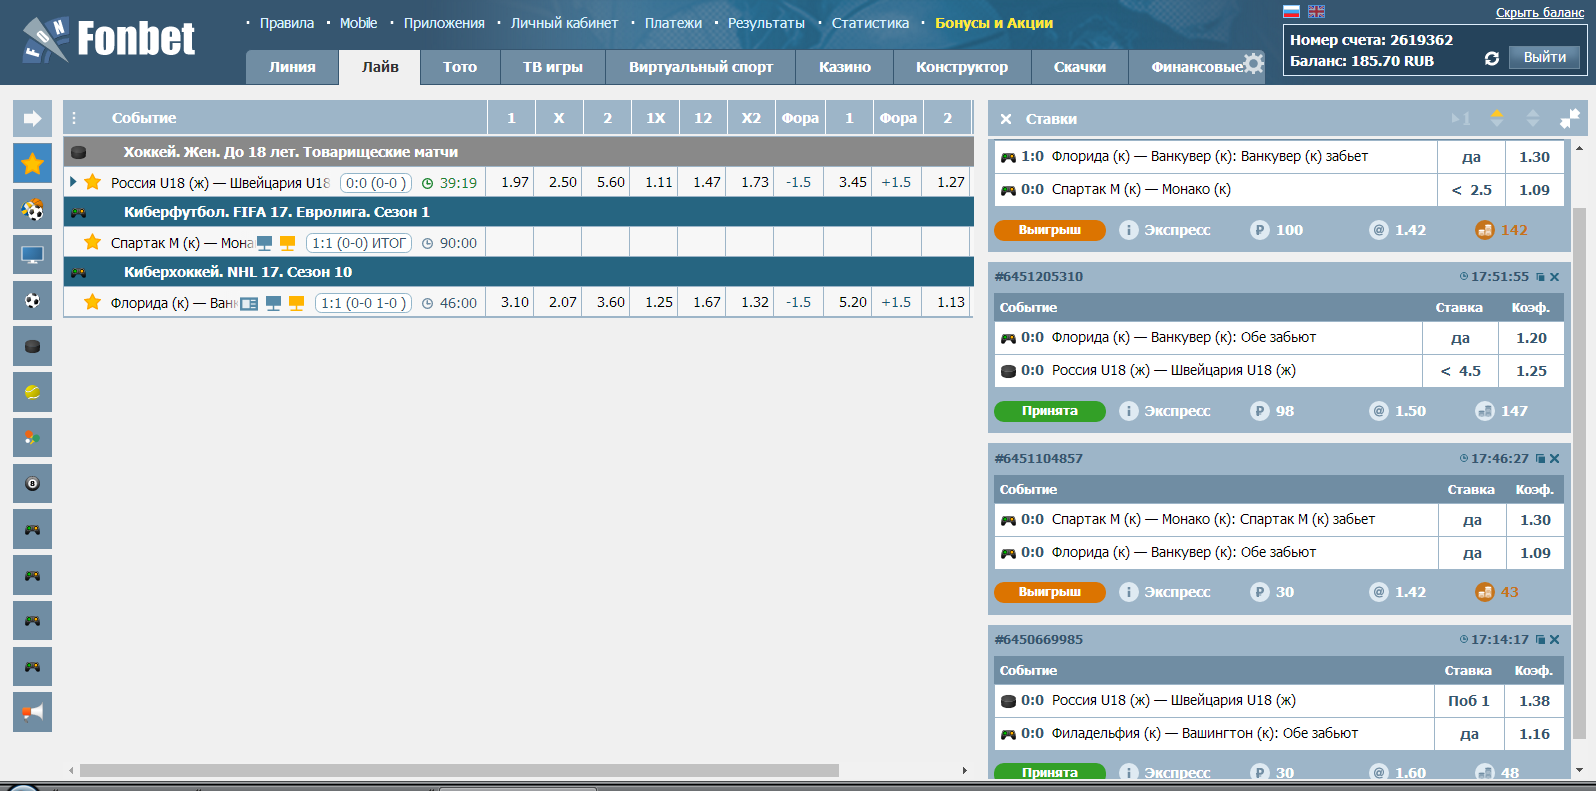Toggle the grey up-down sort arrows in Ставки header
The height and width of the screenshot is (791, 1596).
1532,118
